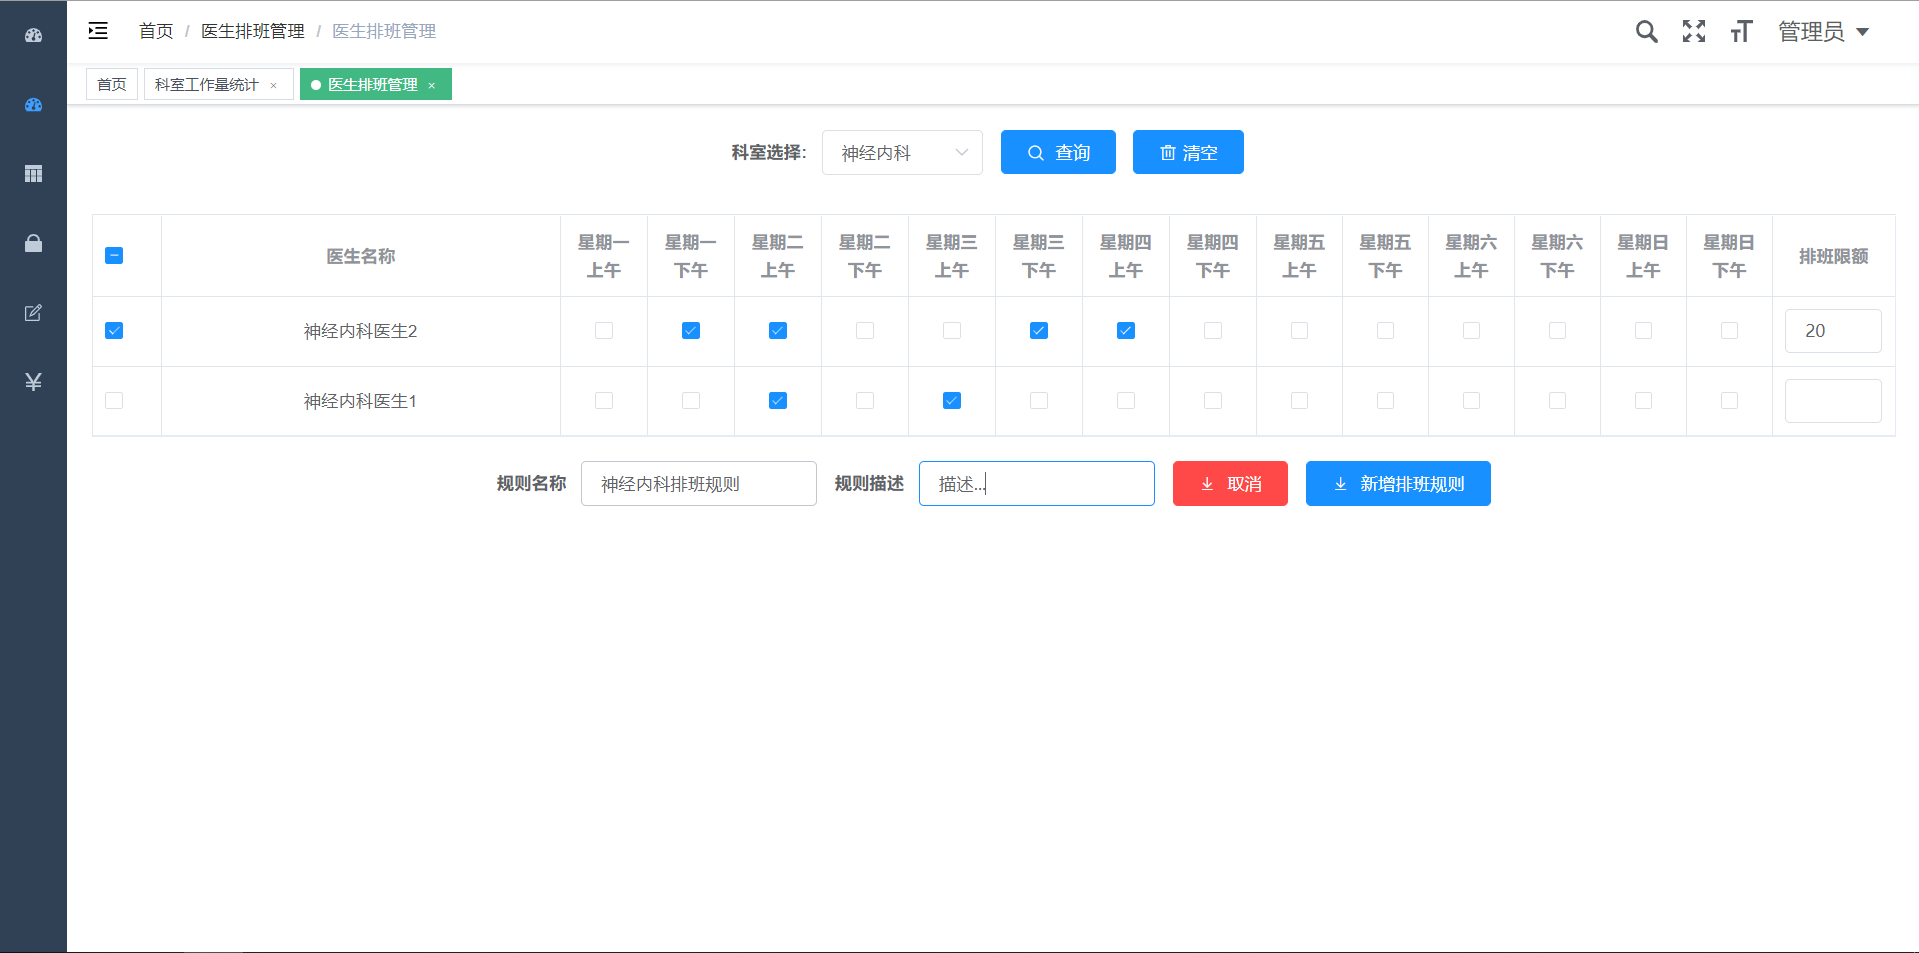Uncheck 星期四上午 for 神经内科医生2

pos(1126,331)
